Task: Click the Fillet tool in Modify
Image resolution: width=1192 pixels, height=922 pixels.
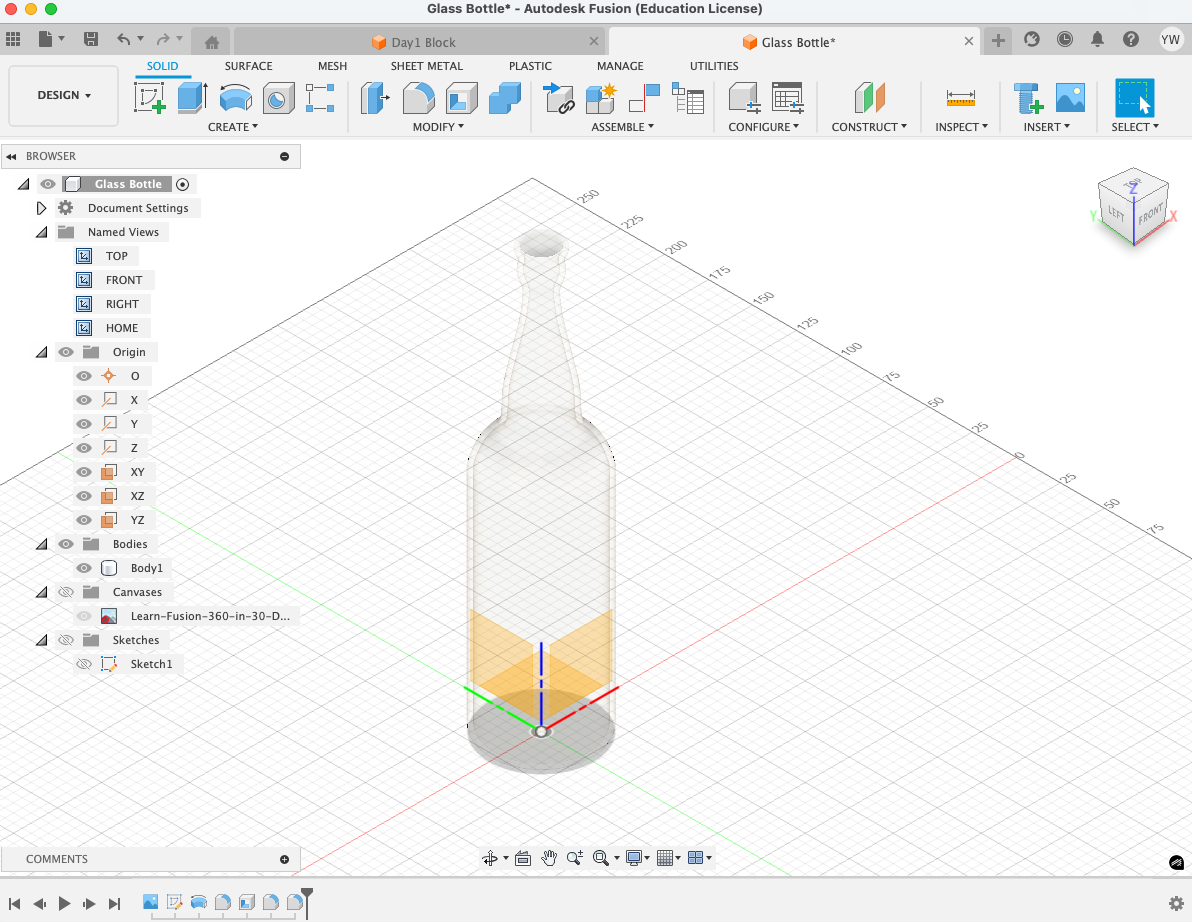Action: point(418,98)
